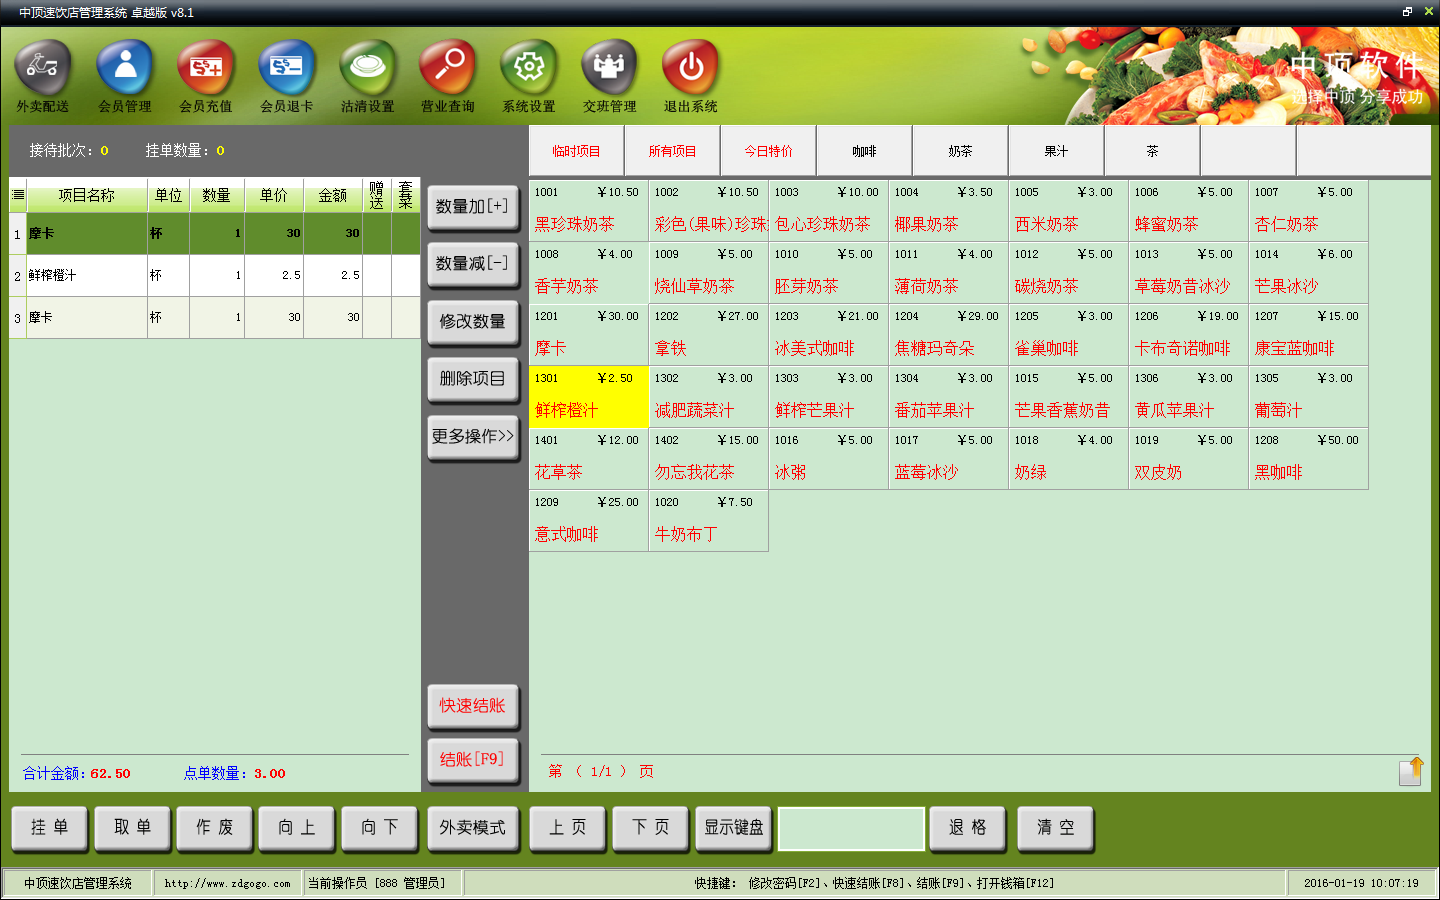Select the 鲜榨橙汁 row in order list
Image resolution: width=1440 pixels, height=900 pixels.
point(215,275)
